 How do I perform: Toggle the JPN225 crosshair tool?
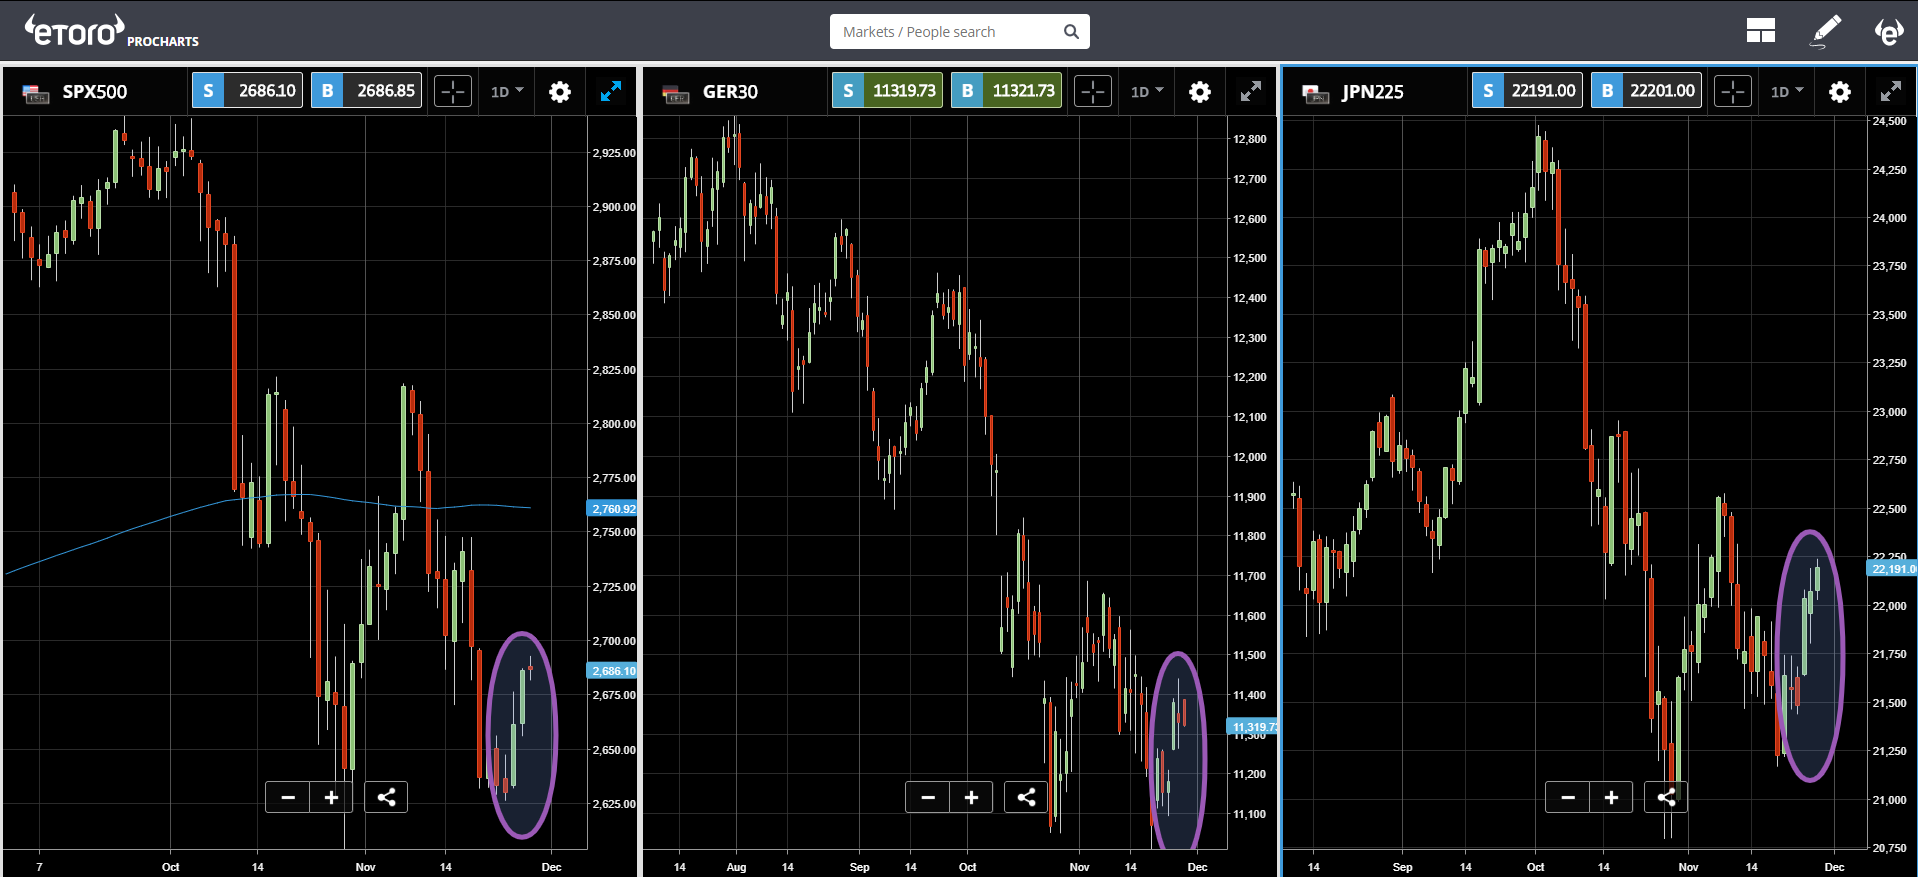[x=1733, y=92]
